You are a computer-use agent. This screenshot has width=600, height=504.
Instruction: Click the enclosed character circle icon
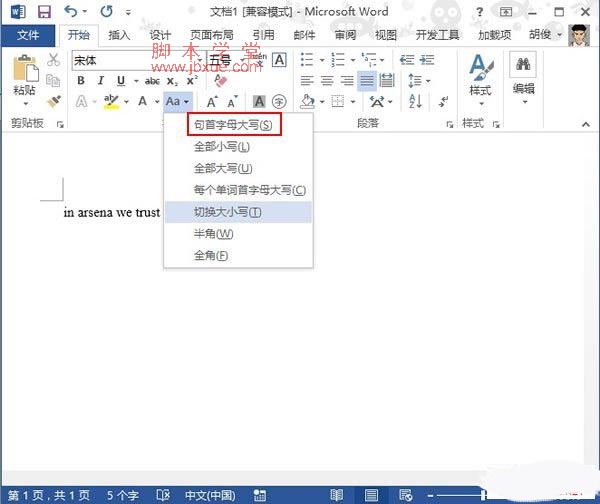tap(279, 102)
